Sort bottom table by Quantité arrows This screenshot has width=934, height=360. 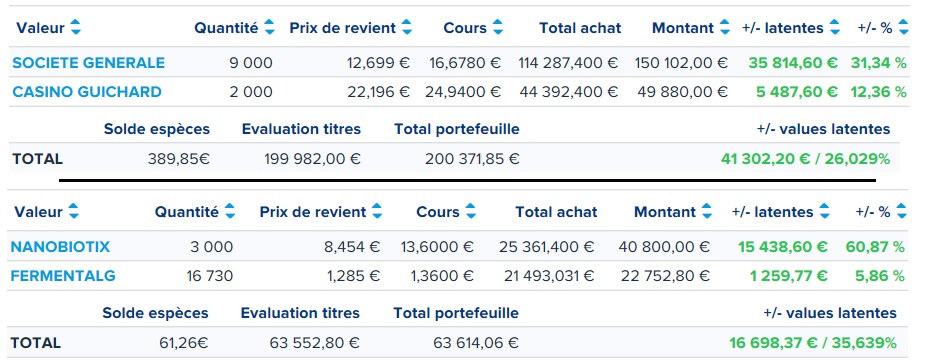coord(230,211)
